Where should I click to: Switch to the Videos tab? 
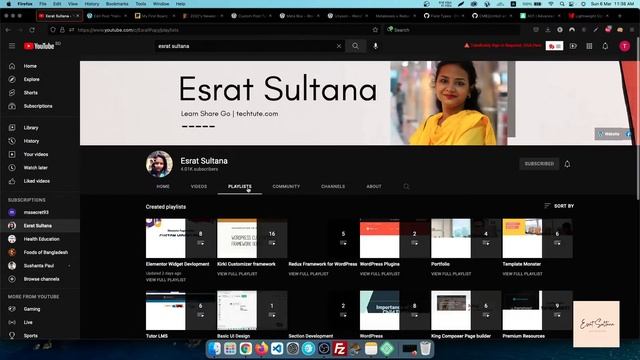199,187
